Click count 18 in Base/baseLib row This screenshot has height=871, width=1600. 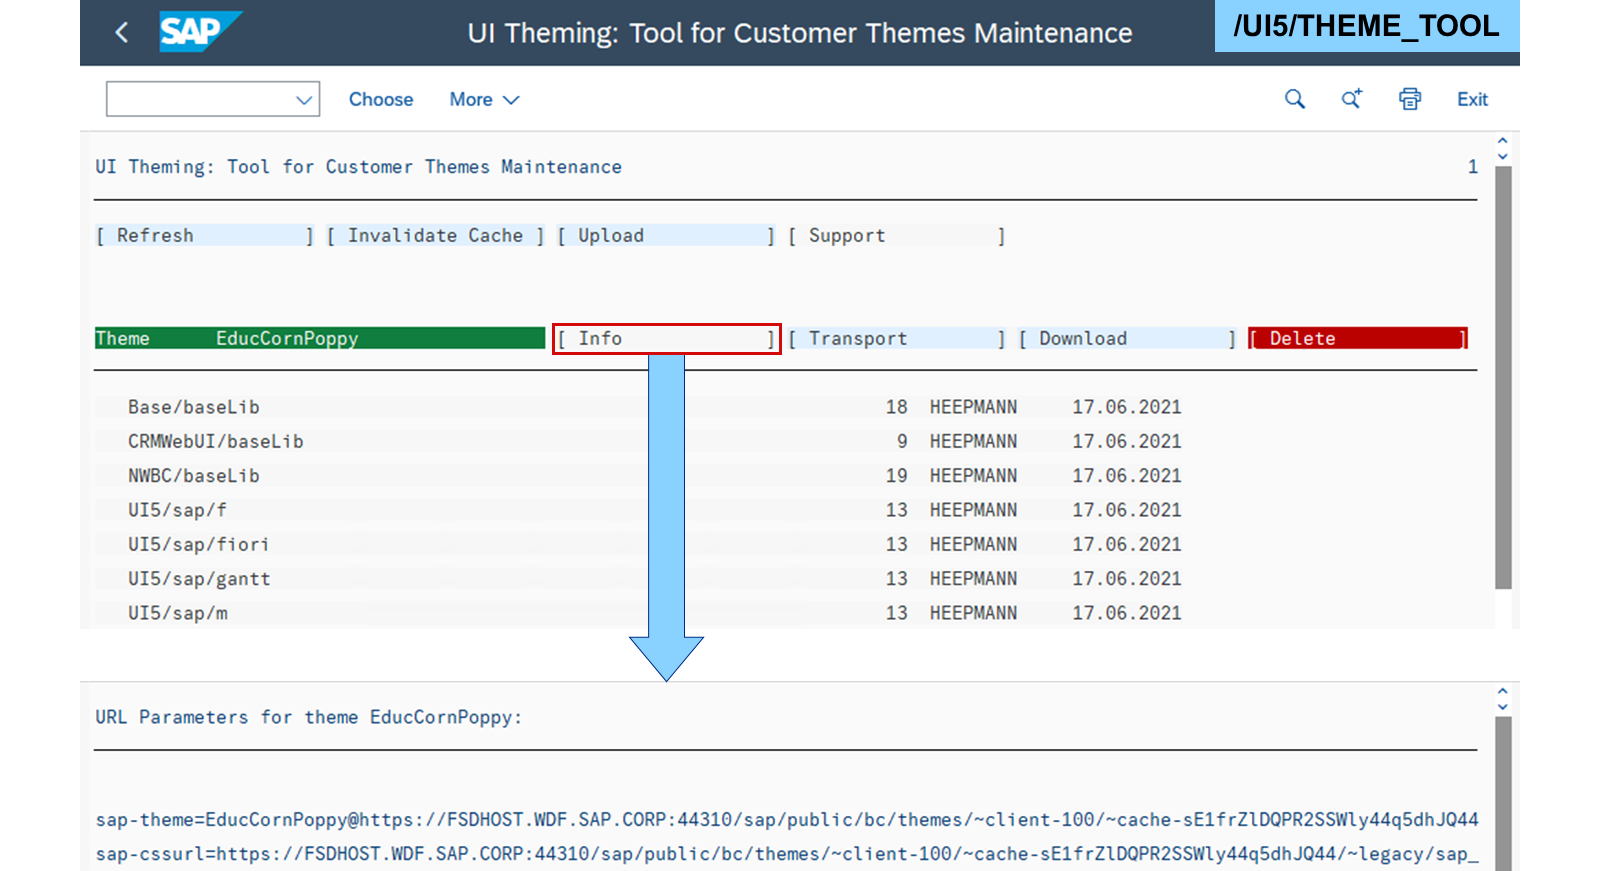click(x=896, y=408)
